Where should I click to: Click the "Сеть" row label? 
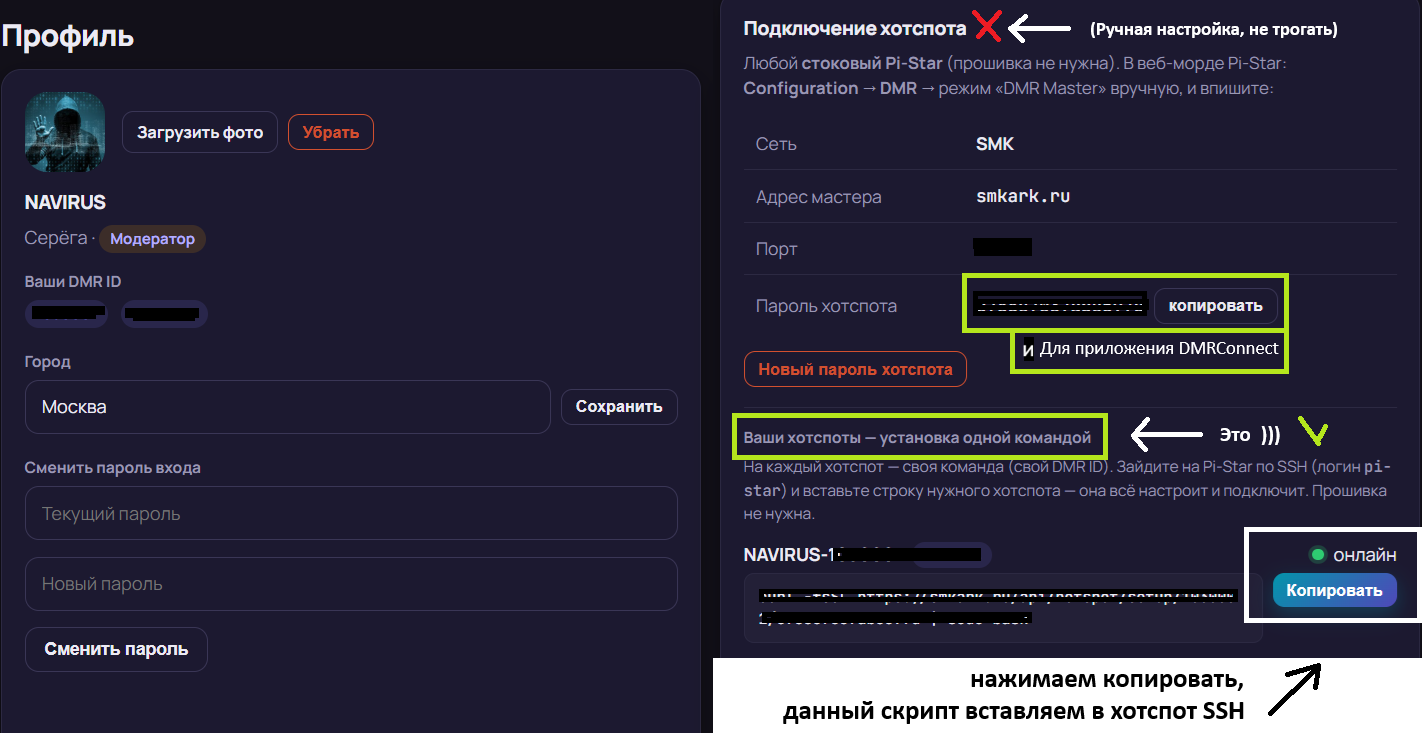[x=776, y=144]
